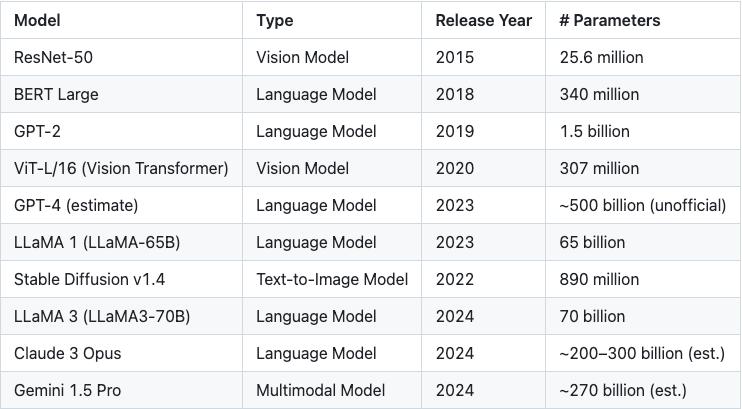Click the 890 million parameters cell
Screen dimensions: 742x409
(599, 279)
